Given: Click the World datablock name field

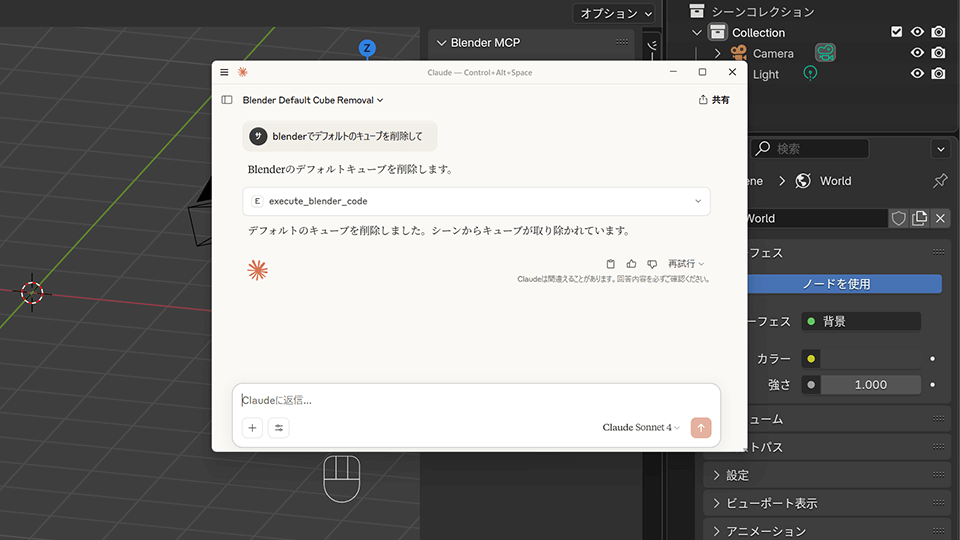Looking at the screenshot, I should (817, 219).
